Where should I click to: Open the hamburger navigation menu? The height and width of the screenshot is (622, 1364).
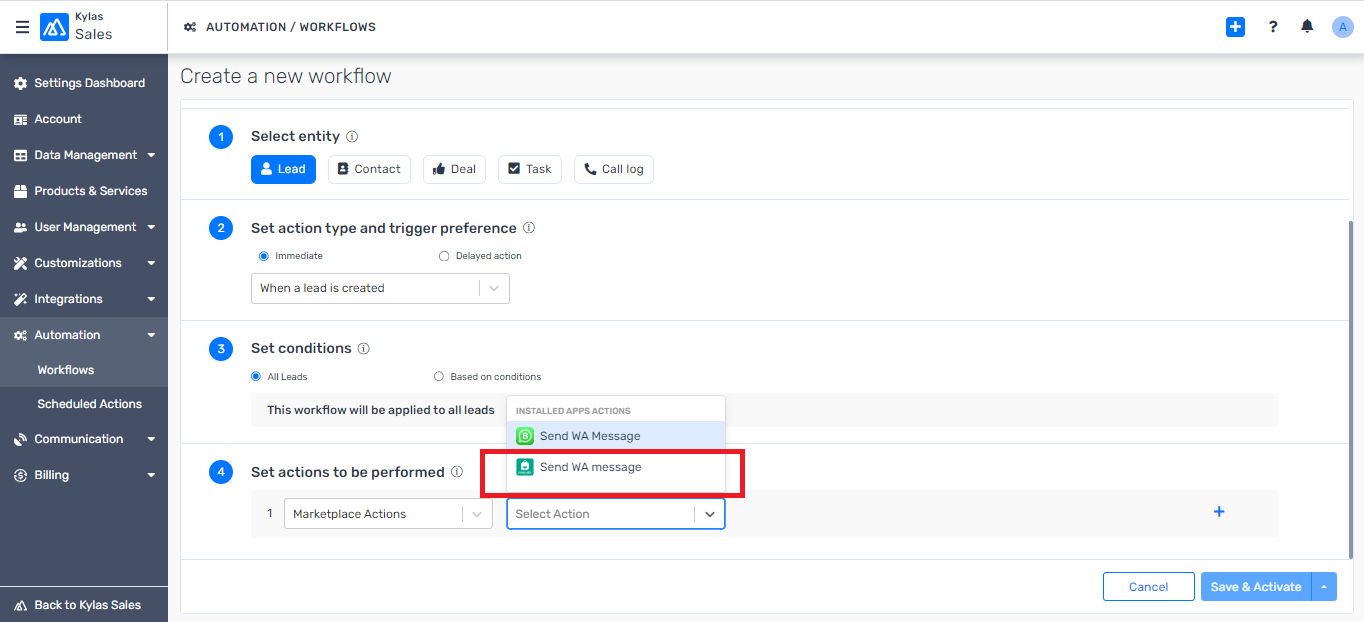point(22,27)
